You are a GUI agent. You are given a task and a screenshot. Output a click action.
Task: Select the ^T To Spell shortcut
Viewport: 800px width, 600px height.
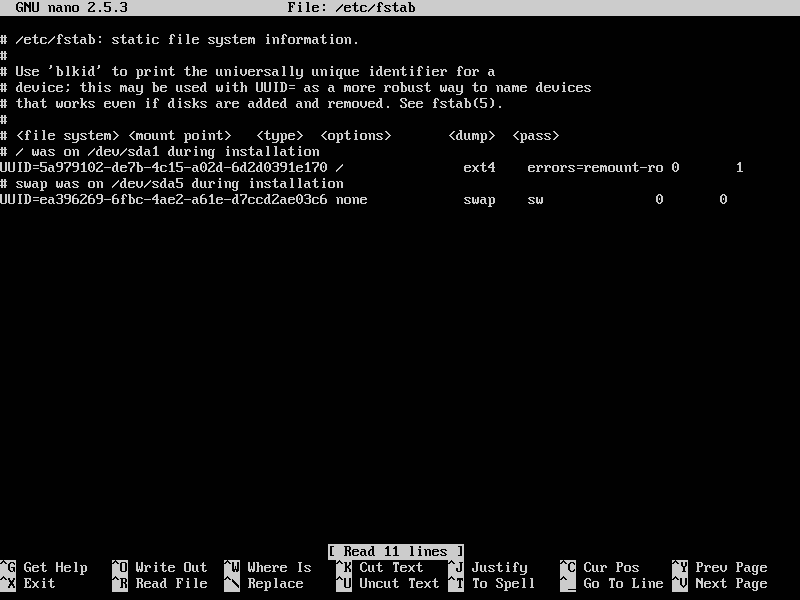click(491, 583)
